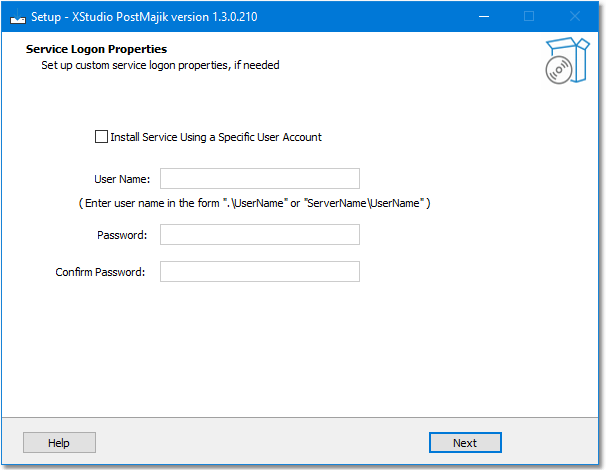Image resolution: width=606 pixels, height=472 pixels.
Task: Click the 'Install Service Using a Specific User Account' label
Action: point(216,137)
